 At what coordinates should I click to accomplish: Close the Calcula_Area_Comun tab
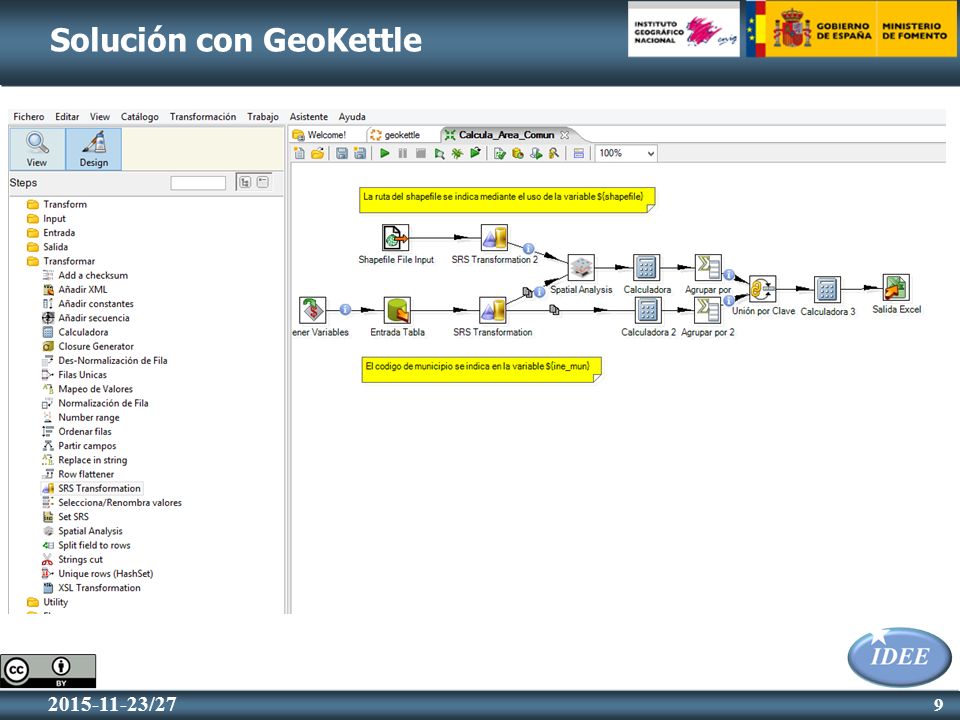click(x=564, y=135)
